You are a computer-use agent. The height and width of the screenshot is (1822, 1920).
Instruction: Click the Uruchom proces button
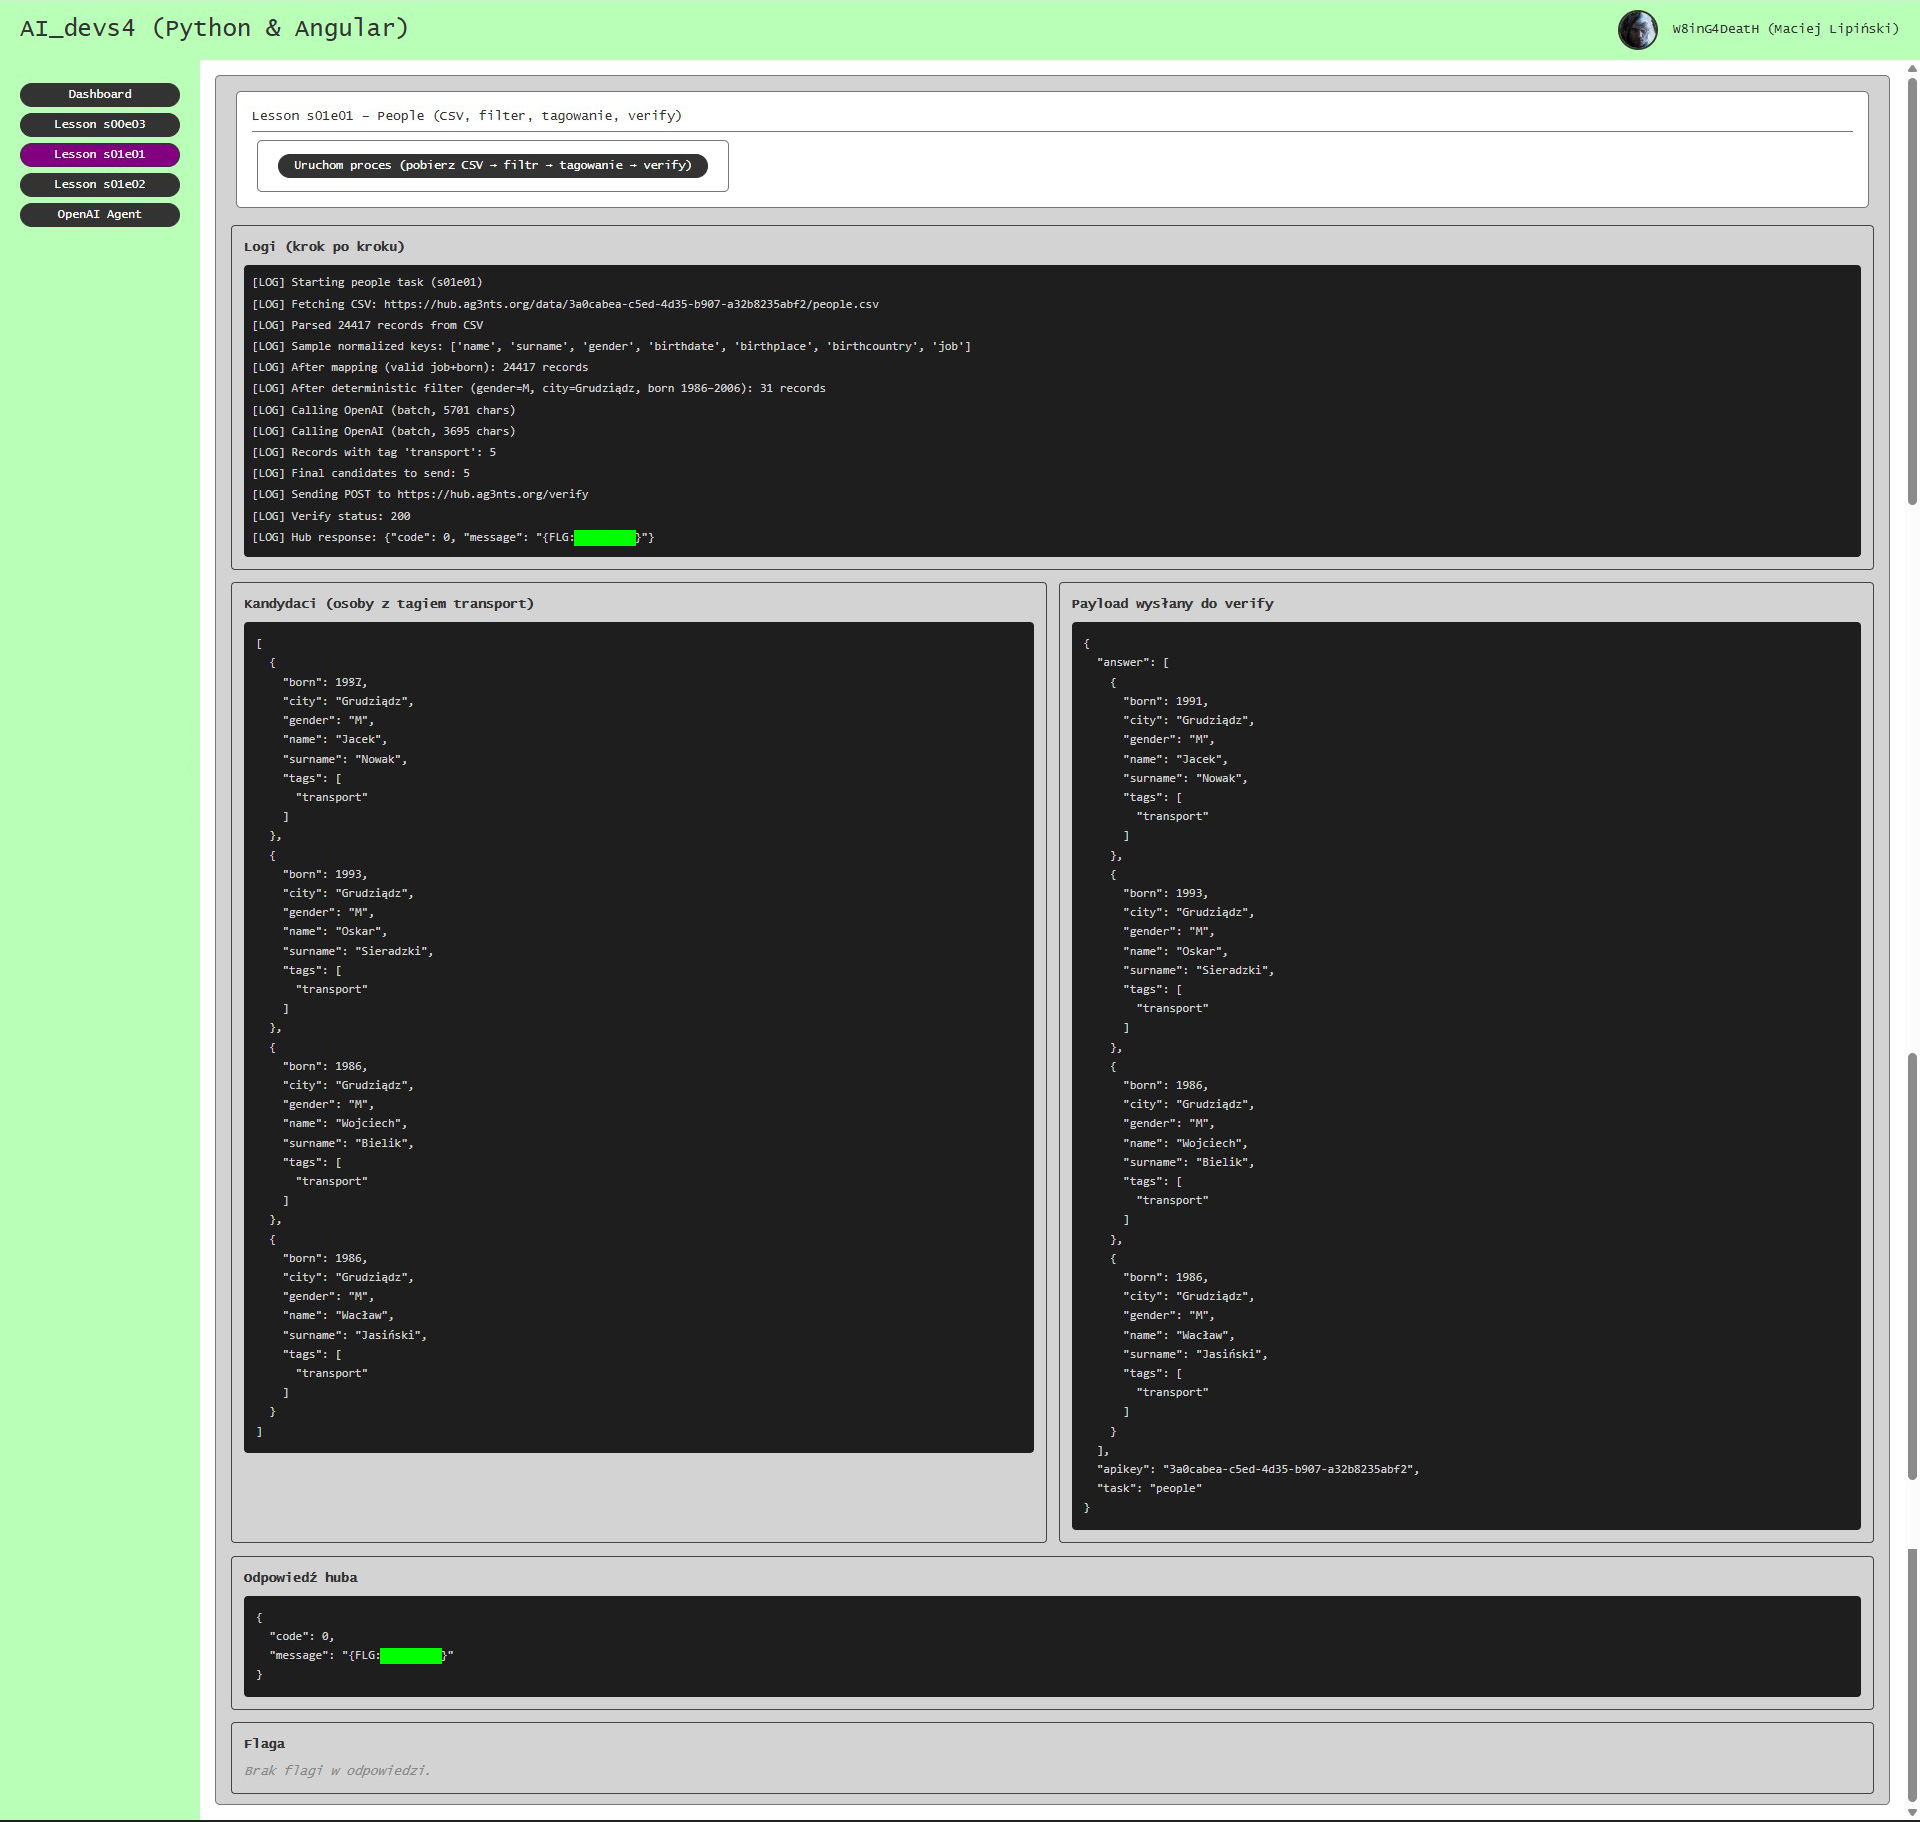[x=492, y=165]
